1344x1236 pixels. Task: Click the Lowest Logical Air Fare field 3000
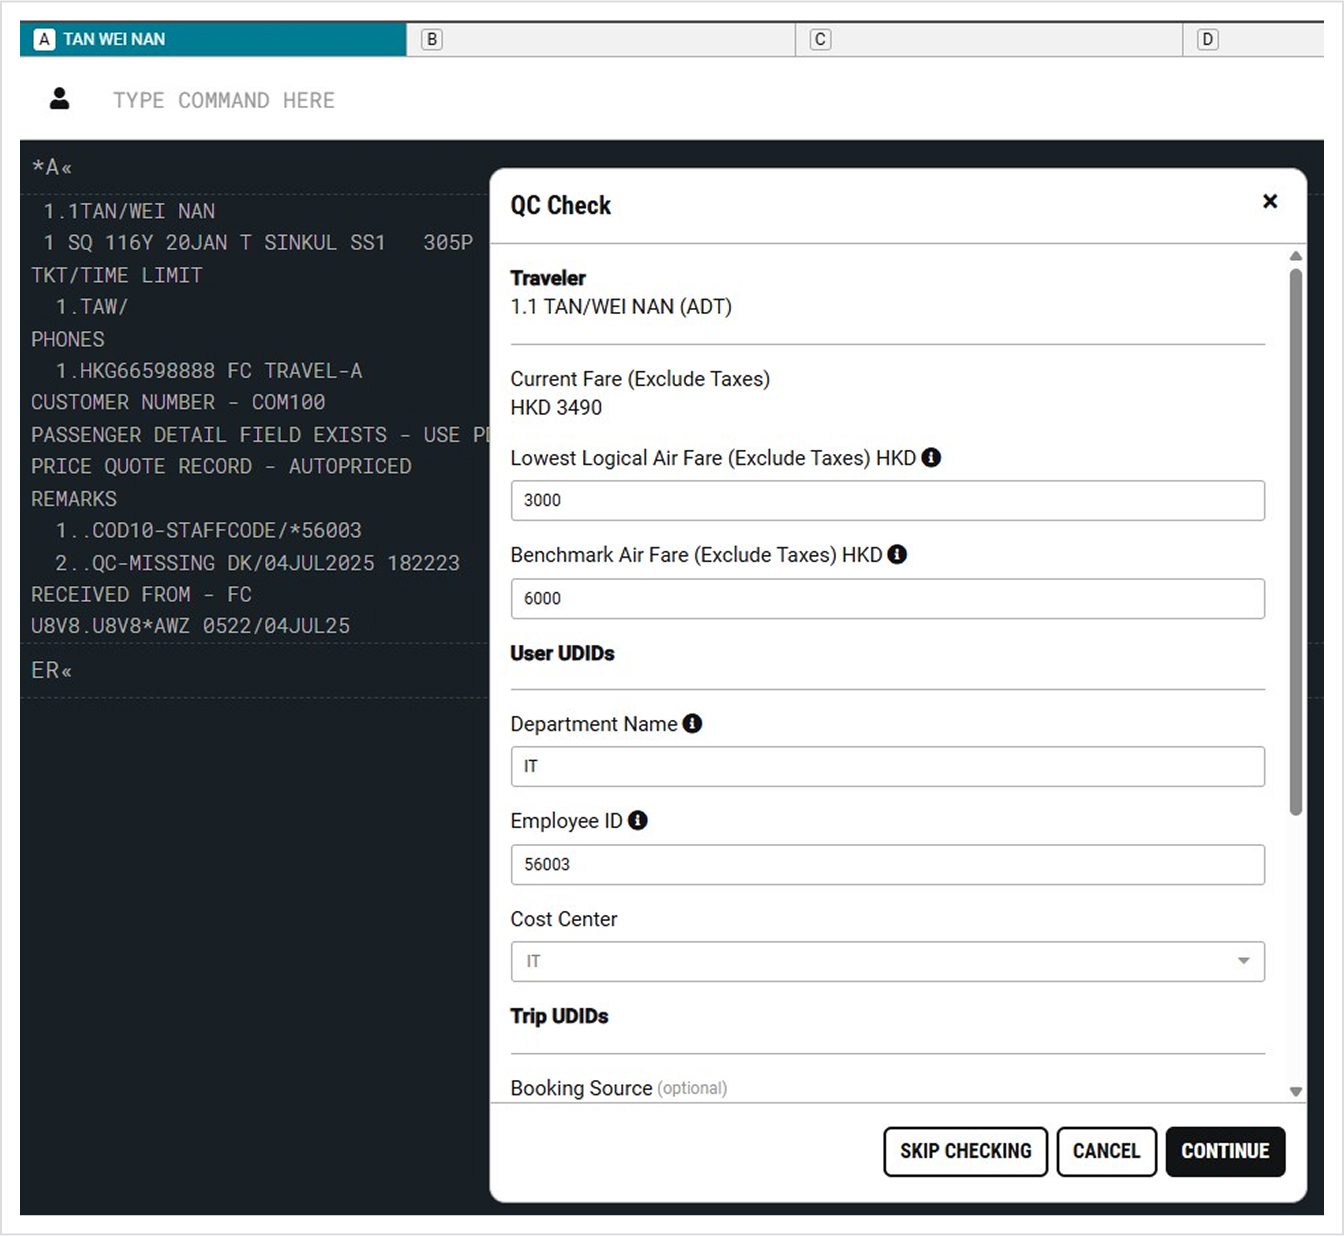click(x=887, y=500)
